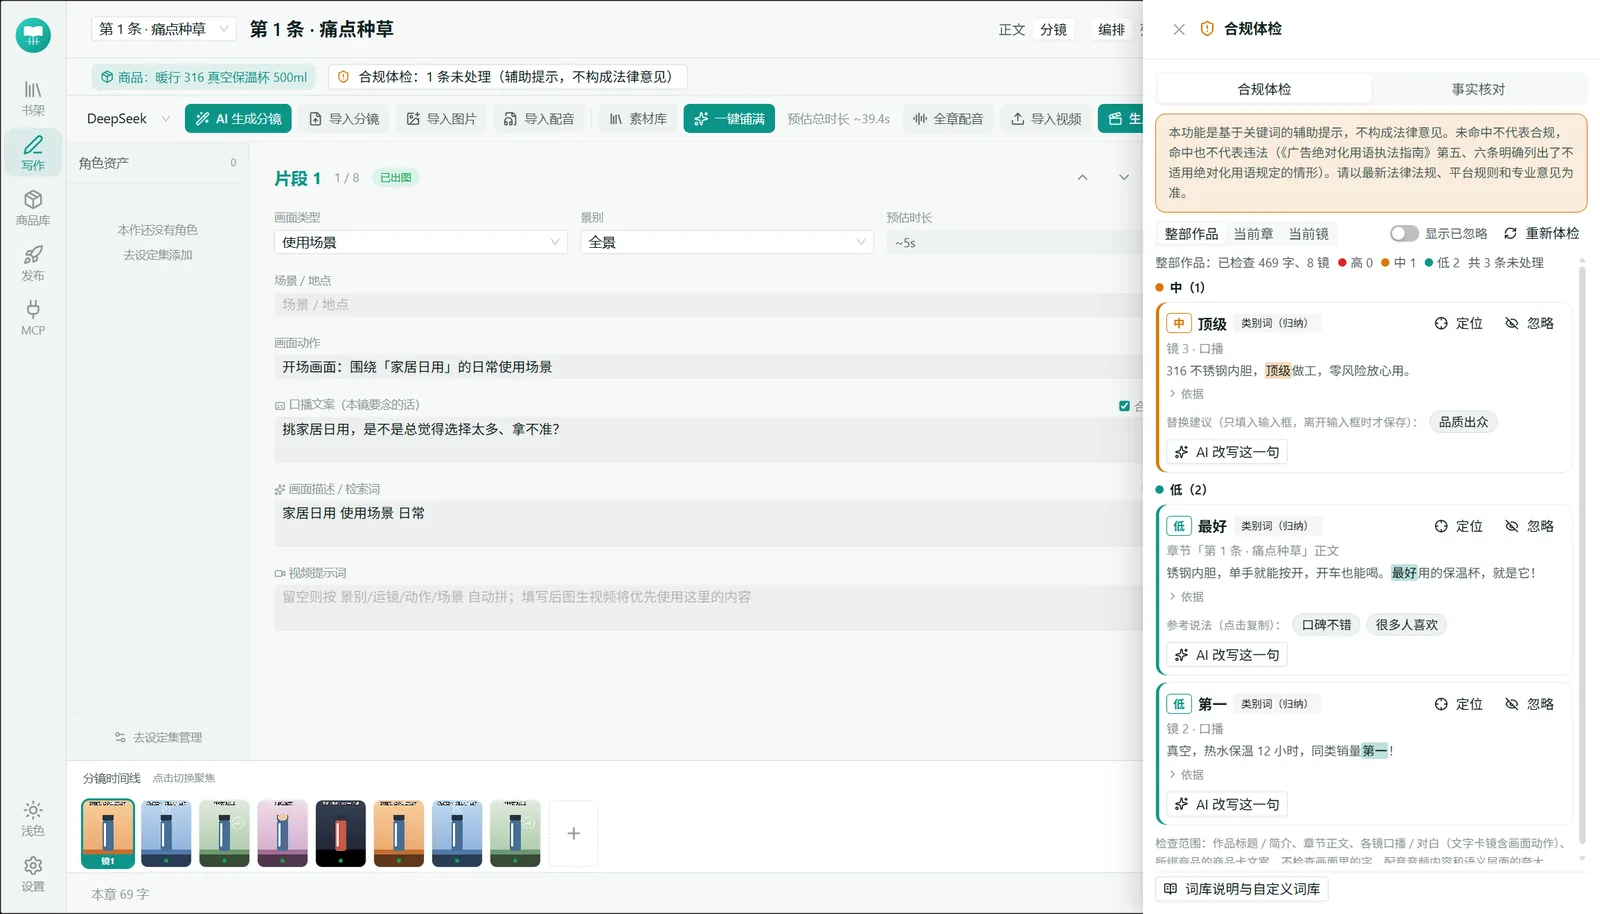This screenshot has height=914, width=1600.
Task: Click 重新体检 refresh button
Action: (x=1541, y=233)
